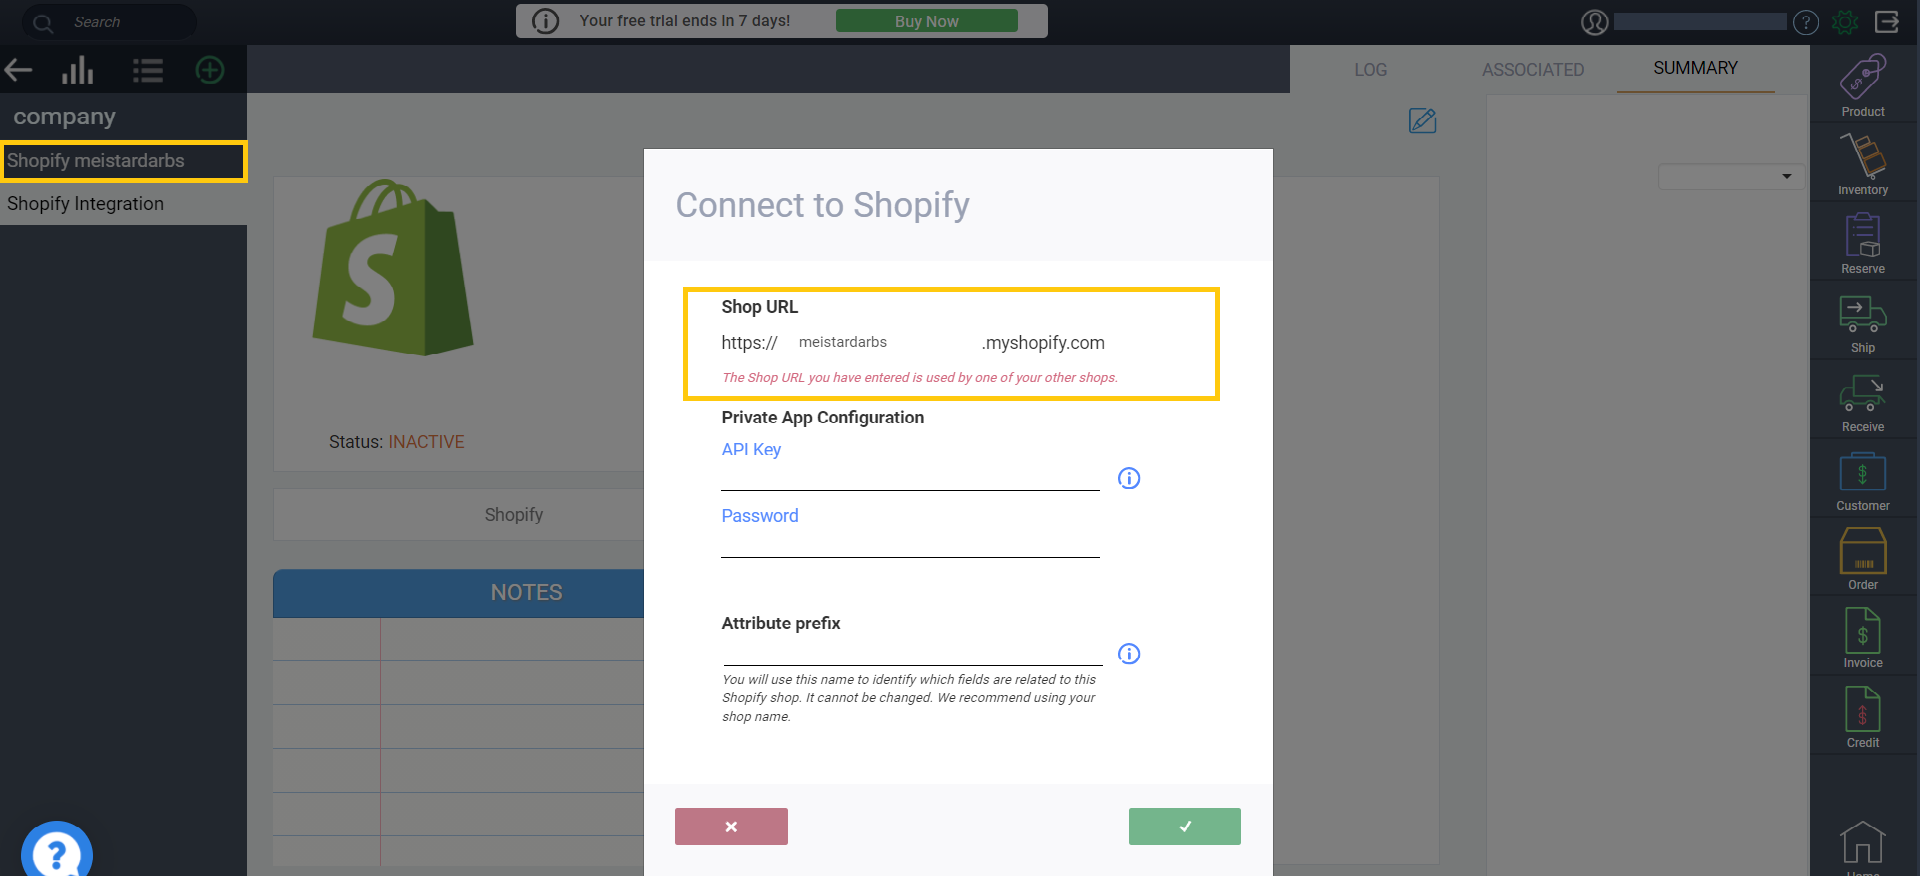The width and height of the screenshot is (1922, 876).
Task: Click the INACTIVE status text
Action: pos(426,442)
